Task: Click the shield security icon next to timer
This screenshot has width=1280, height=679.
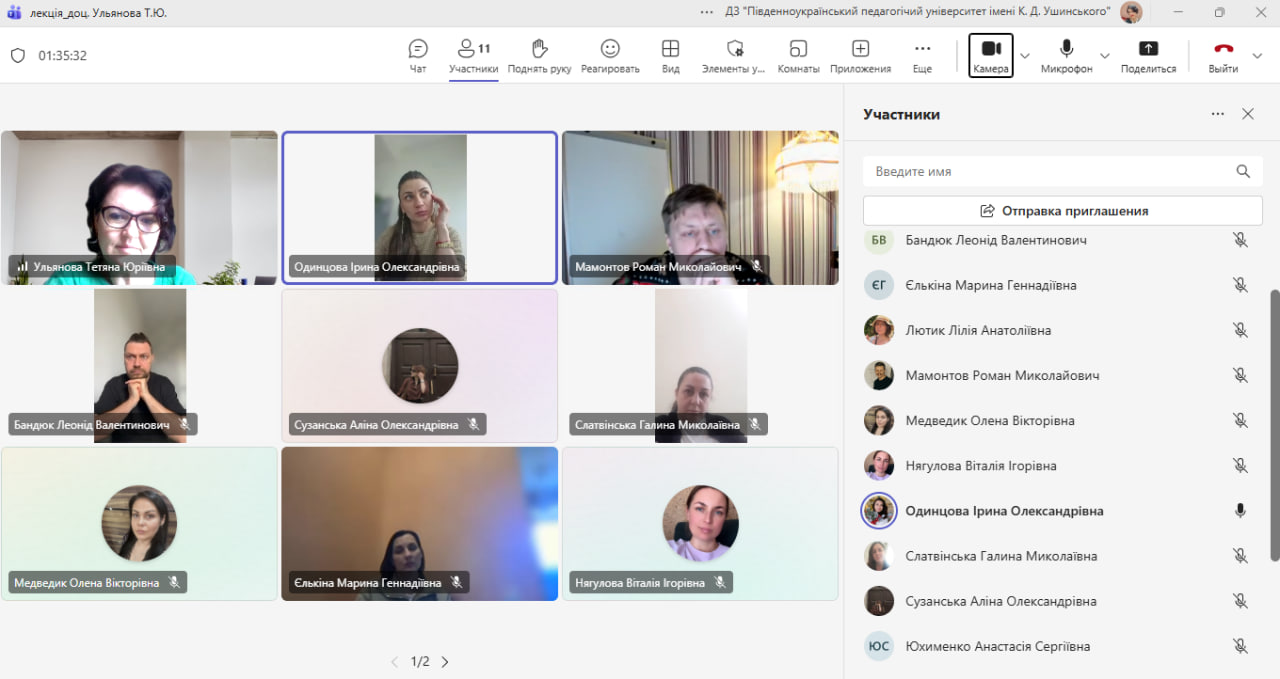Action: (x=18, y=56)
